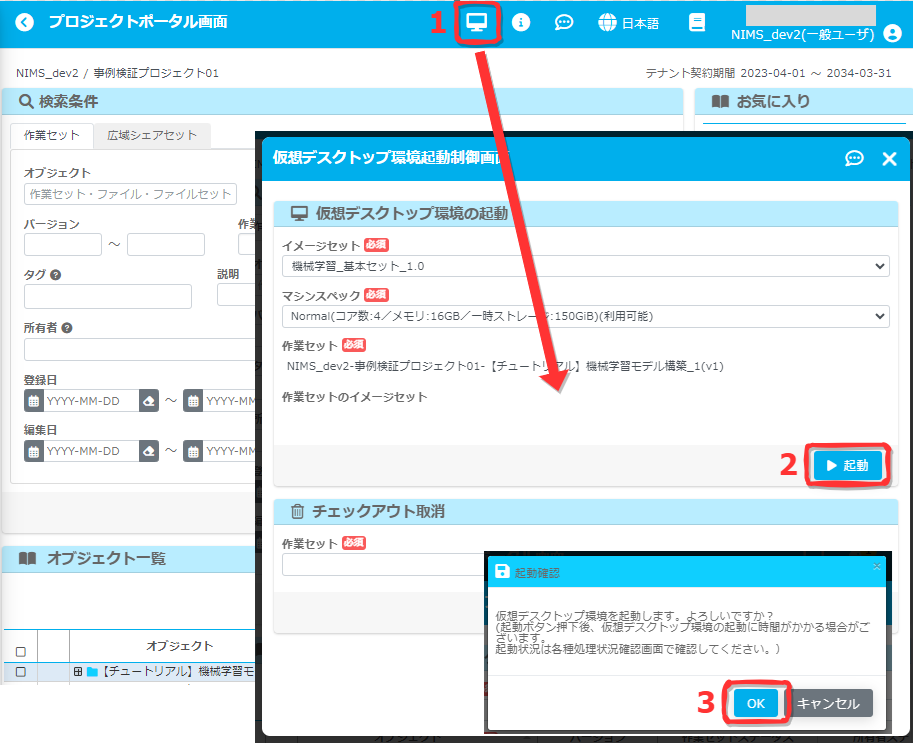Open the イメージセット dropdown
This screenshot has height=743, width=913.
(585, 266)
